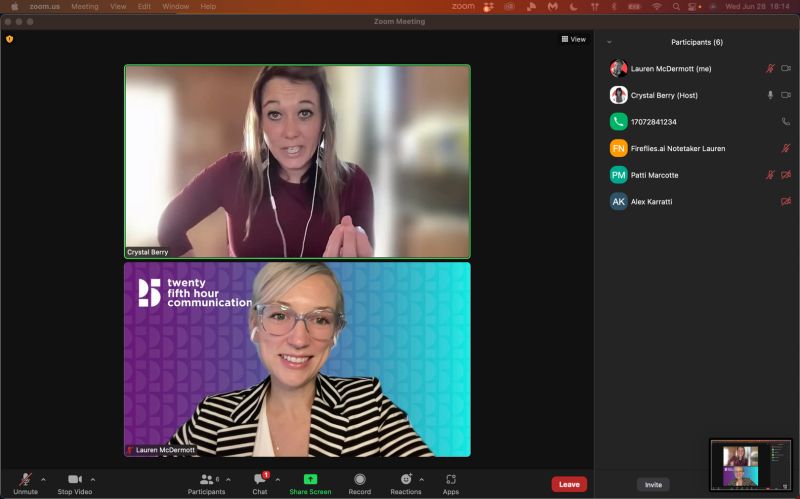
Task: Expand audio options arrow beside Unmute
Action: [x=43, y=480]
